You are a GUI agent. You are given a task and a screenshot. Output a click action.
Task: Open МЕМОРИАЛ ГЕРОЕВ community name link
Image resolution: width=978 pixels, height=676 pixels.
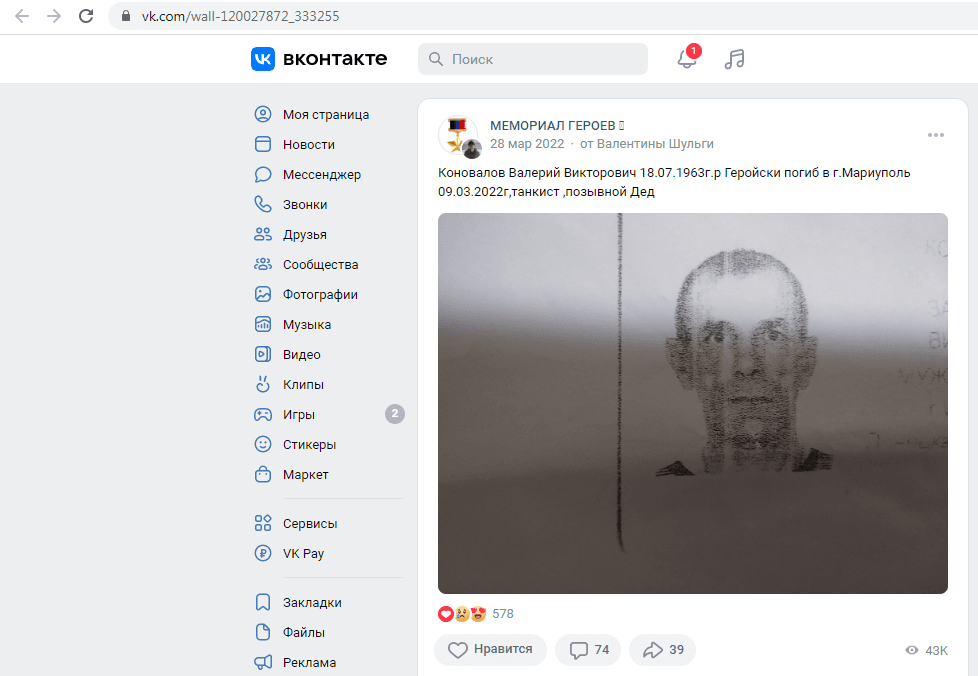(557, 125)
